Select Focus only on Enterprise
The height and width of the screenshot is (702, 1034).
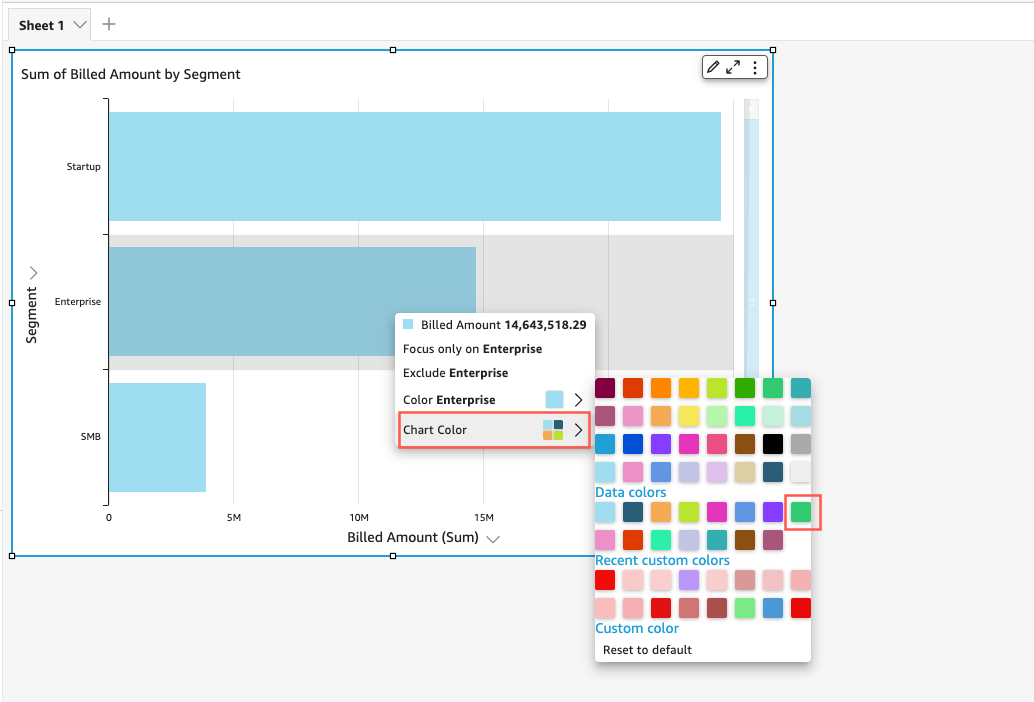(472, 349)
